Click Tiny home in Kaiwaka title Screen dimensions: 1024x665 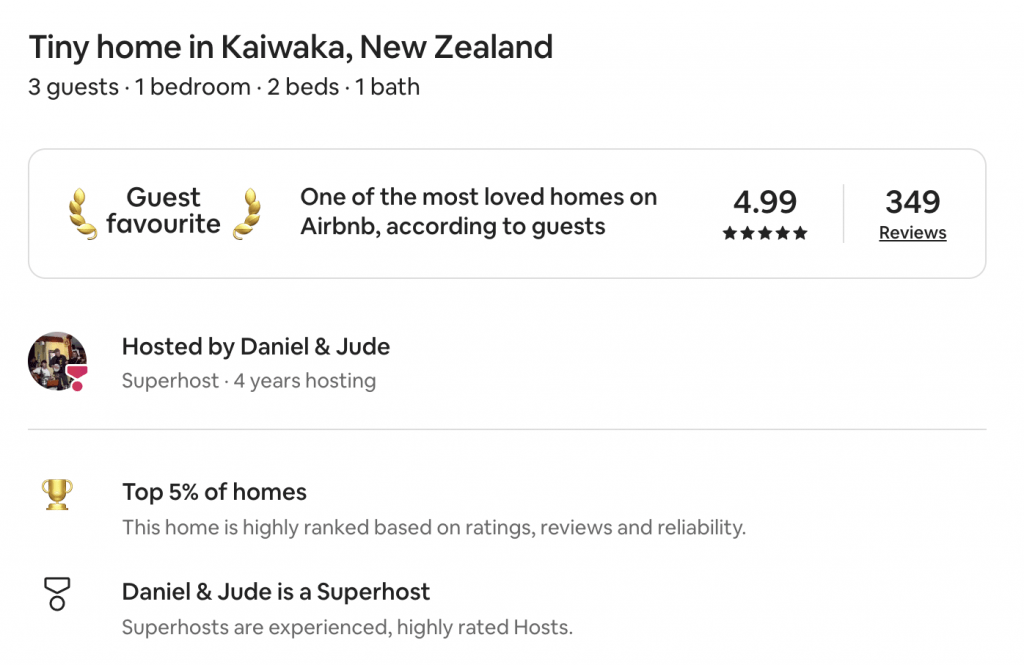click(291, 47)
